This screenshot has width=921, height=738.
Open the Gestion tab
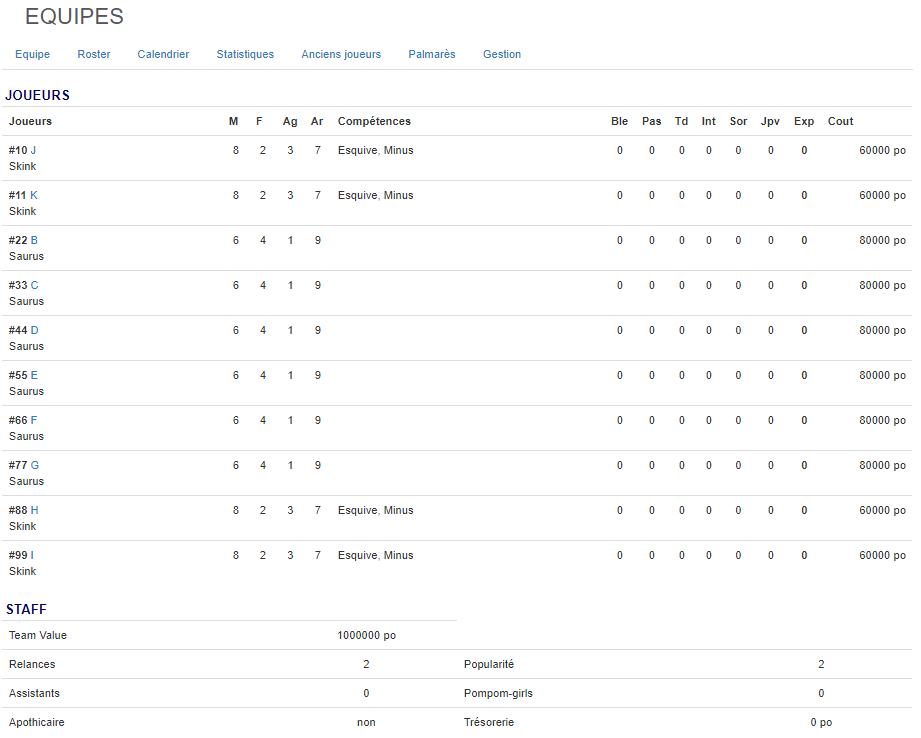pyautogui.click(x=502, y=54)
